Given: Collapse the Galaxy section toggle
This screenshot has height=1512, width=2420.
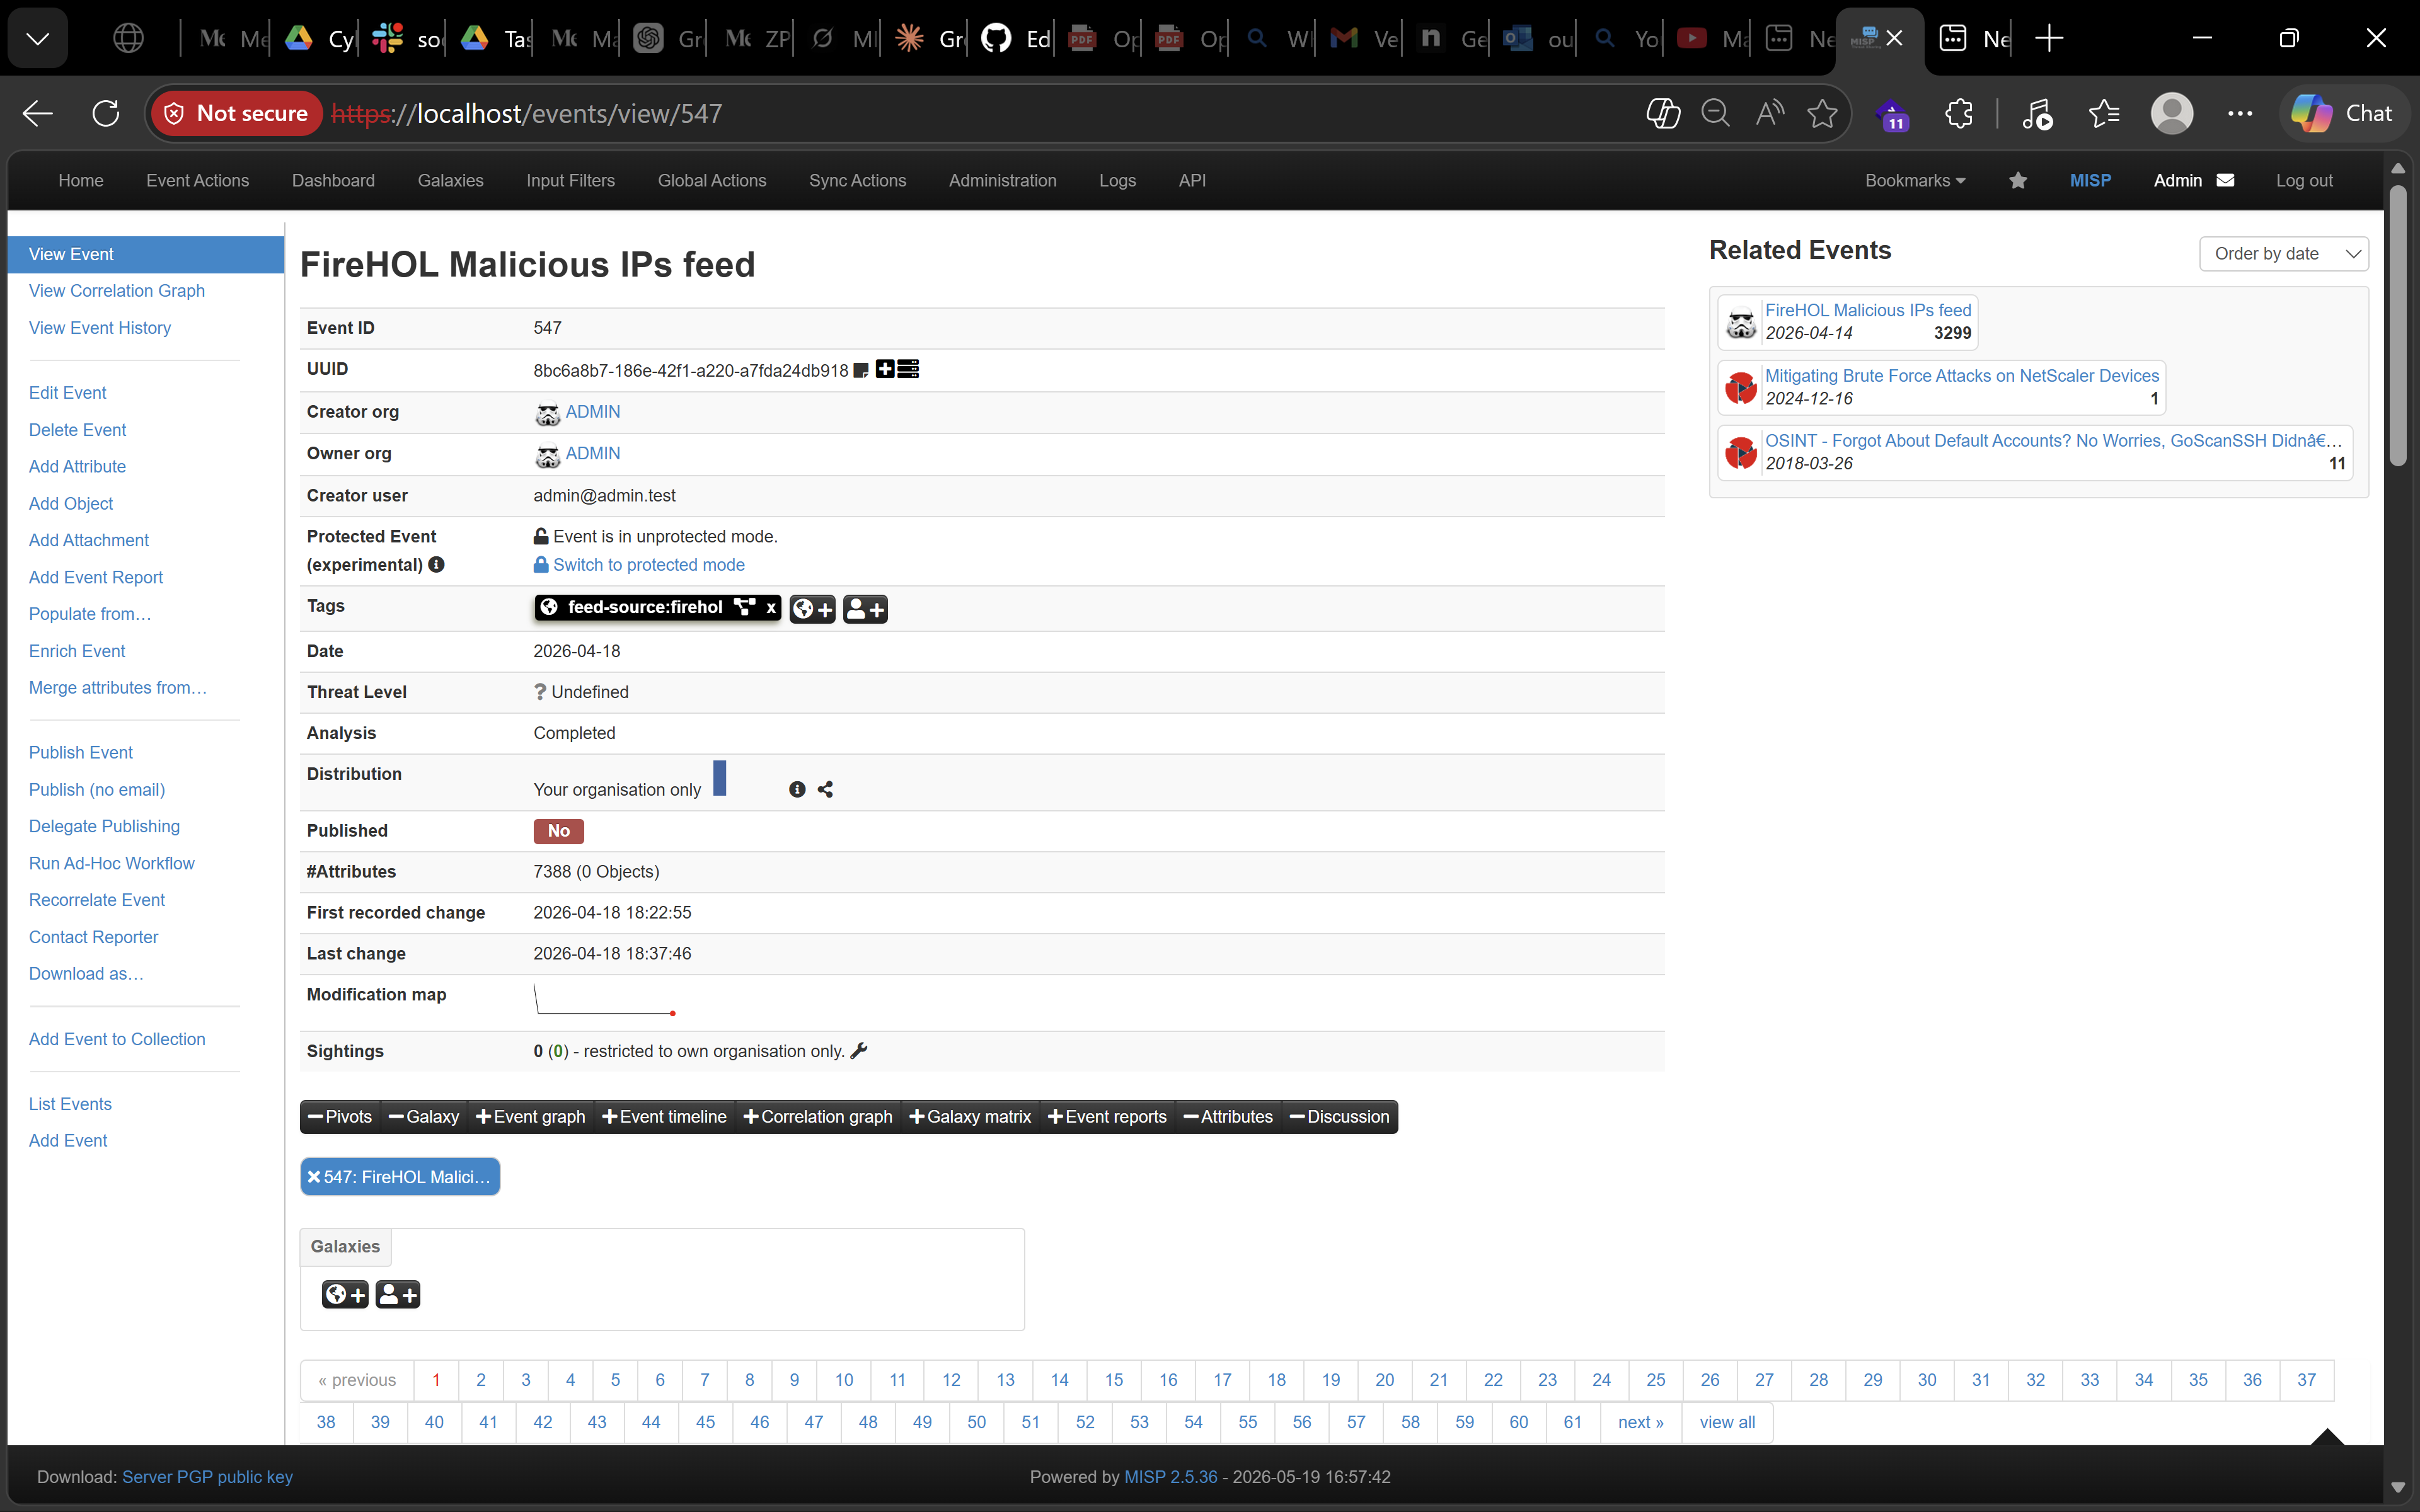Looking at the screenshot, I should click(424, 1117).
